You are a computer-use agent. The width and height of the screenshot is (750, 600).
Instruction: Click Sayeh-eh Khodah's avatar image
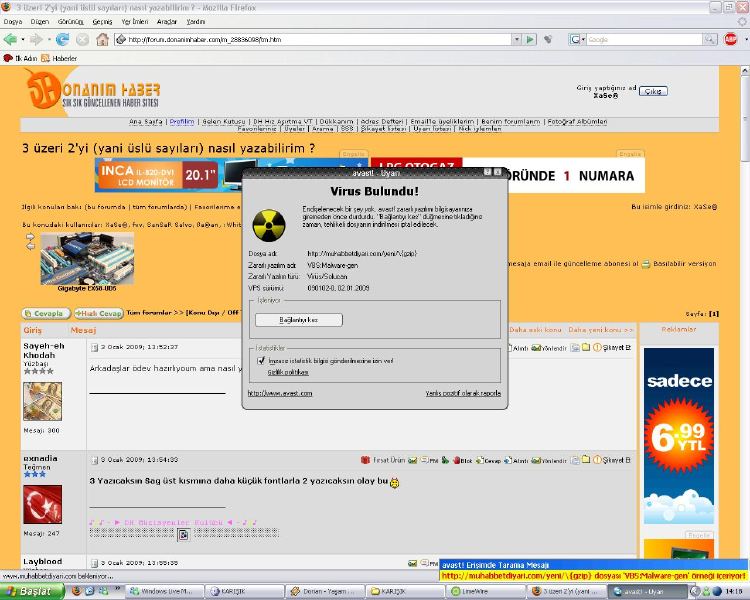click(43, 401)
